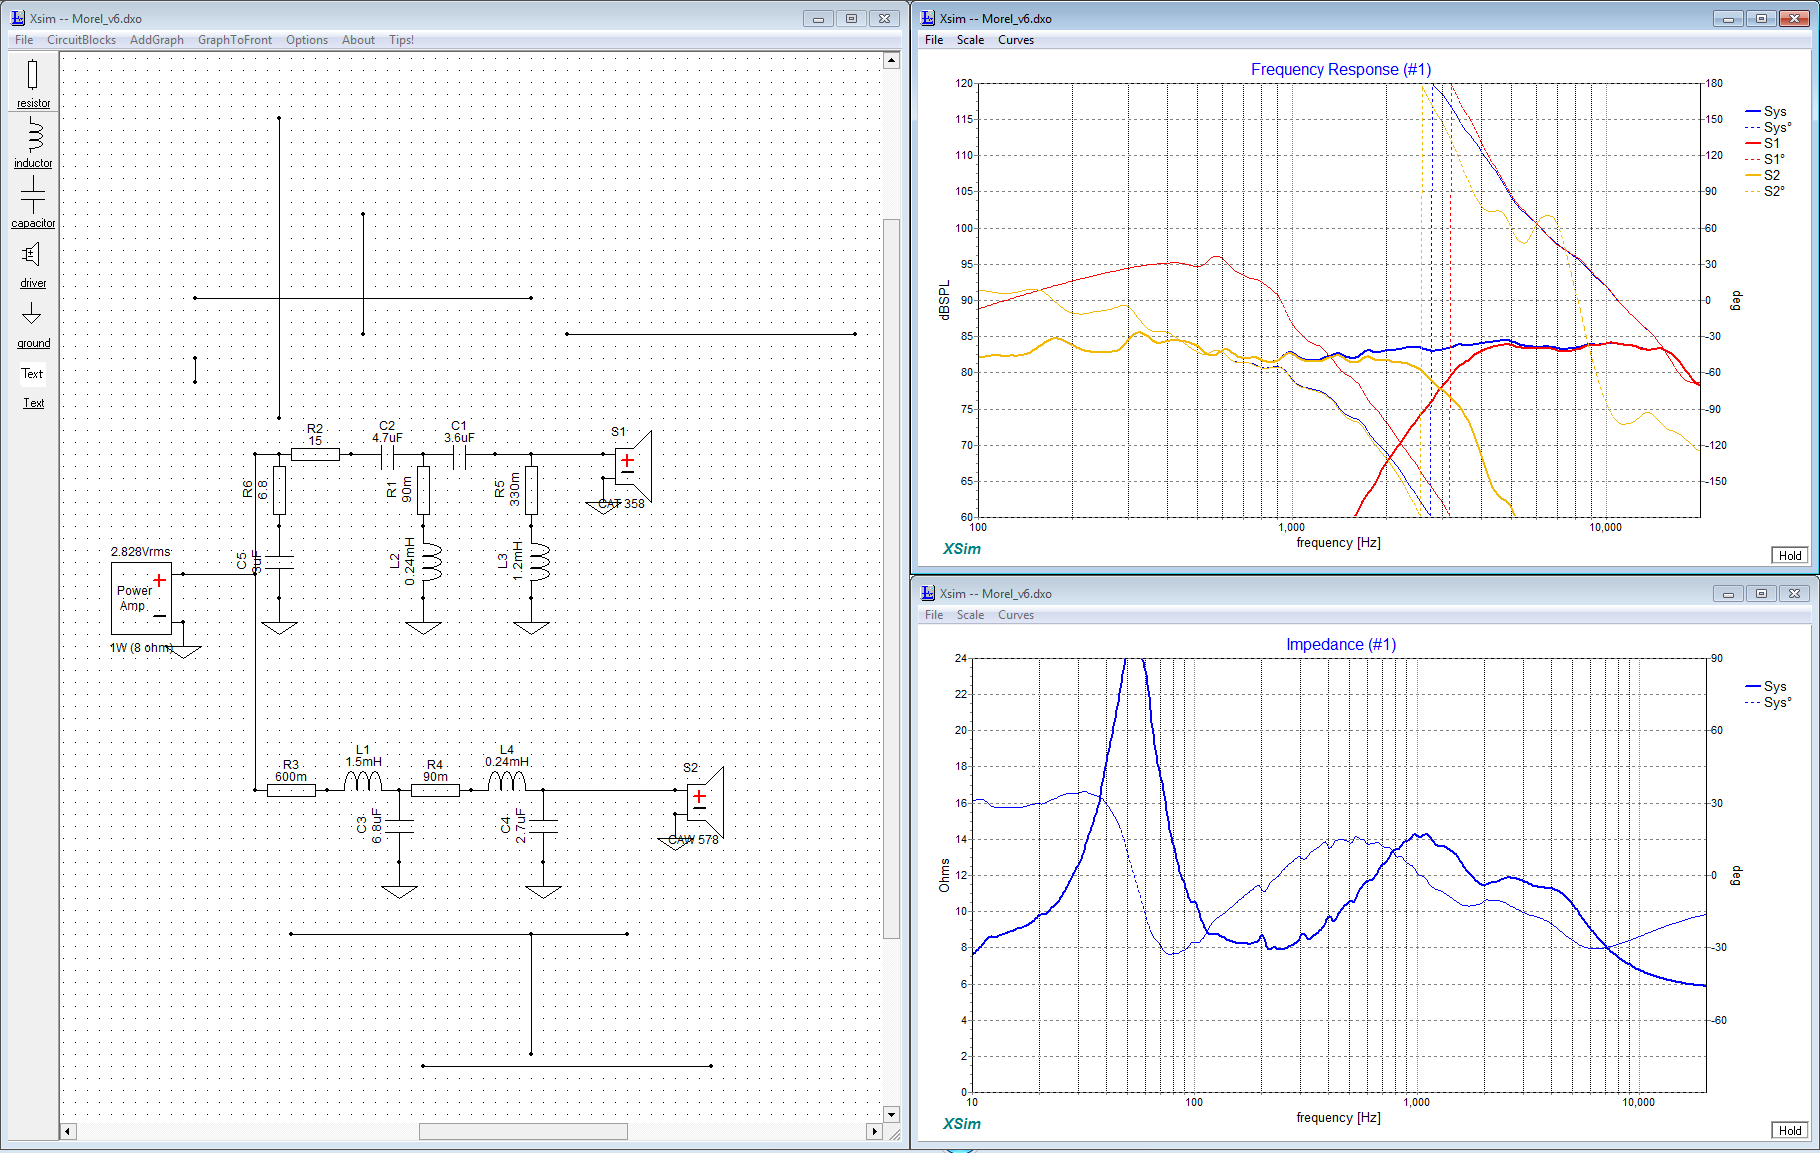Image resolution: width=1820 pixels, height=1153 pixels.
Task: Click the Impedance (#1) title
Action: coord(1340,644)
